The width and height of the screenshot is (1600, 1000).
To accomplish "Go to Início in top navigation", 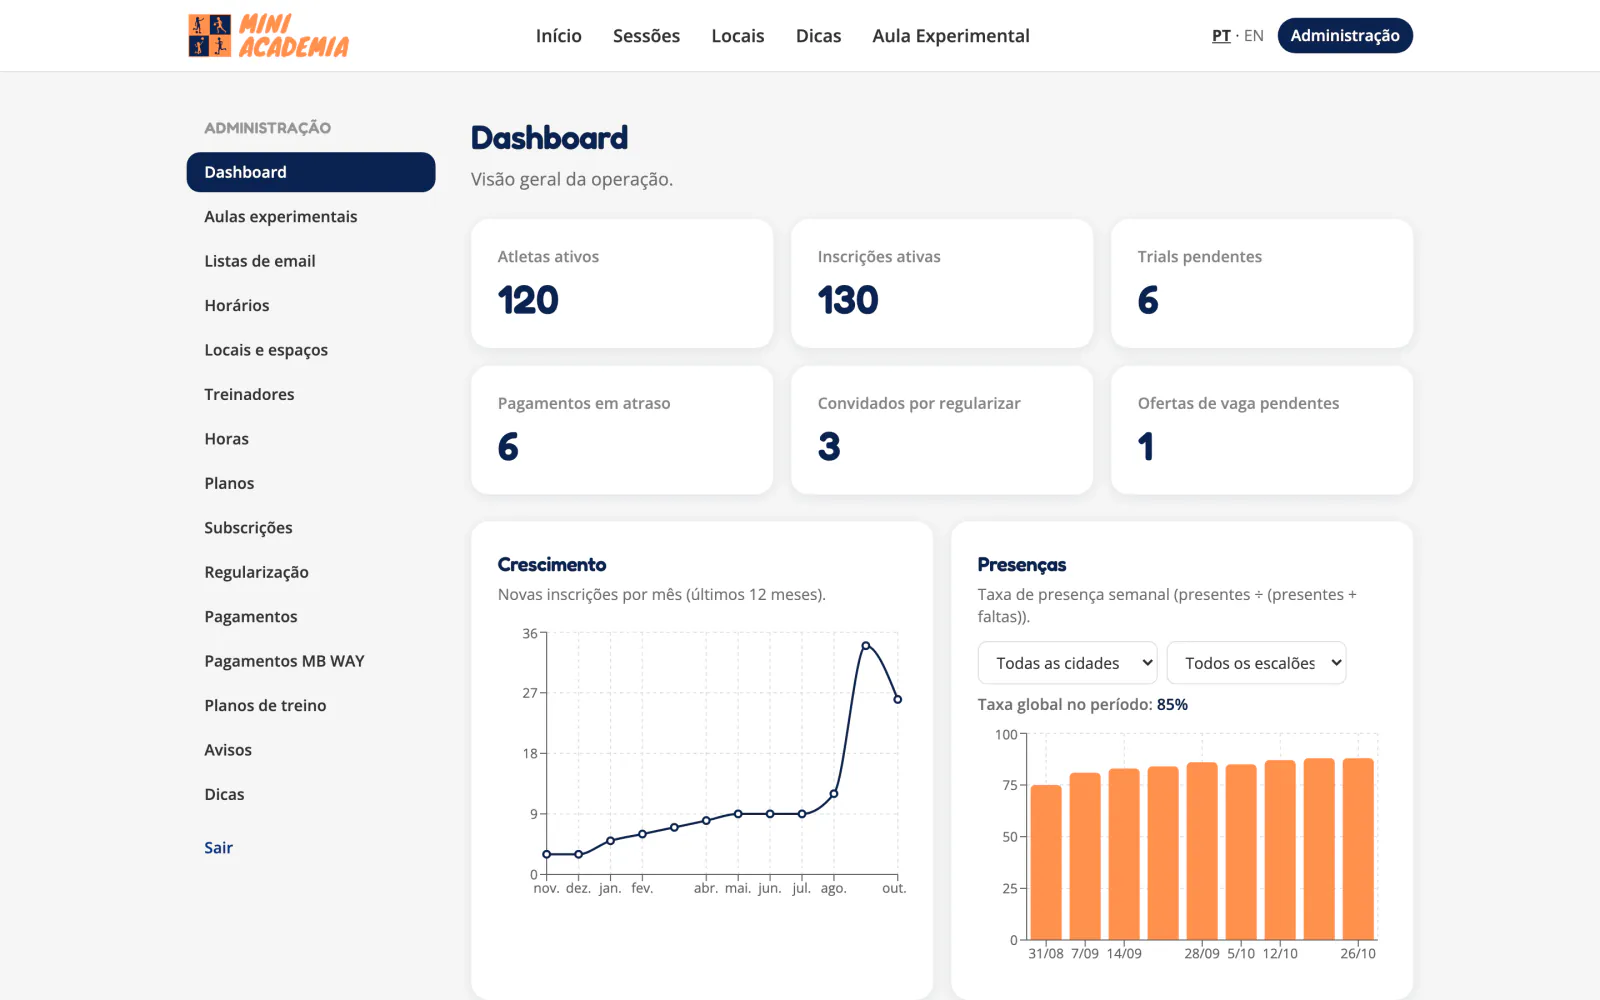I will (x=558, y=36).
